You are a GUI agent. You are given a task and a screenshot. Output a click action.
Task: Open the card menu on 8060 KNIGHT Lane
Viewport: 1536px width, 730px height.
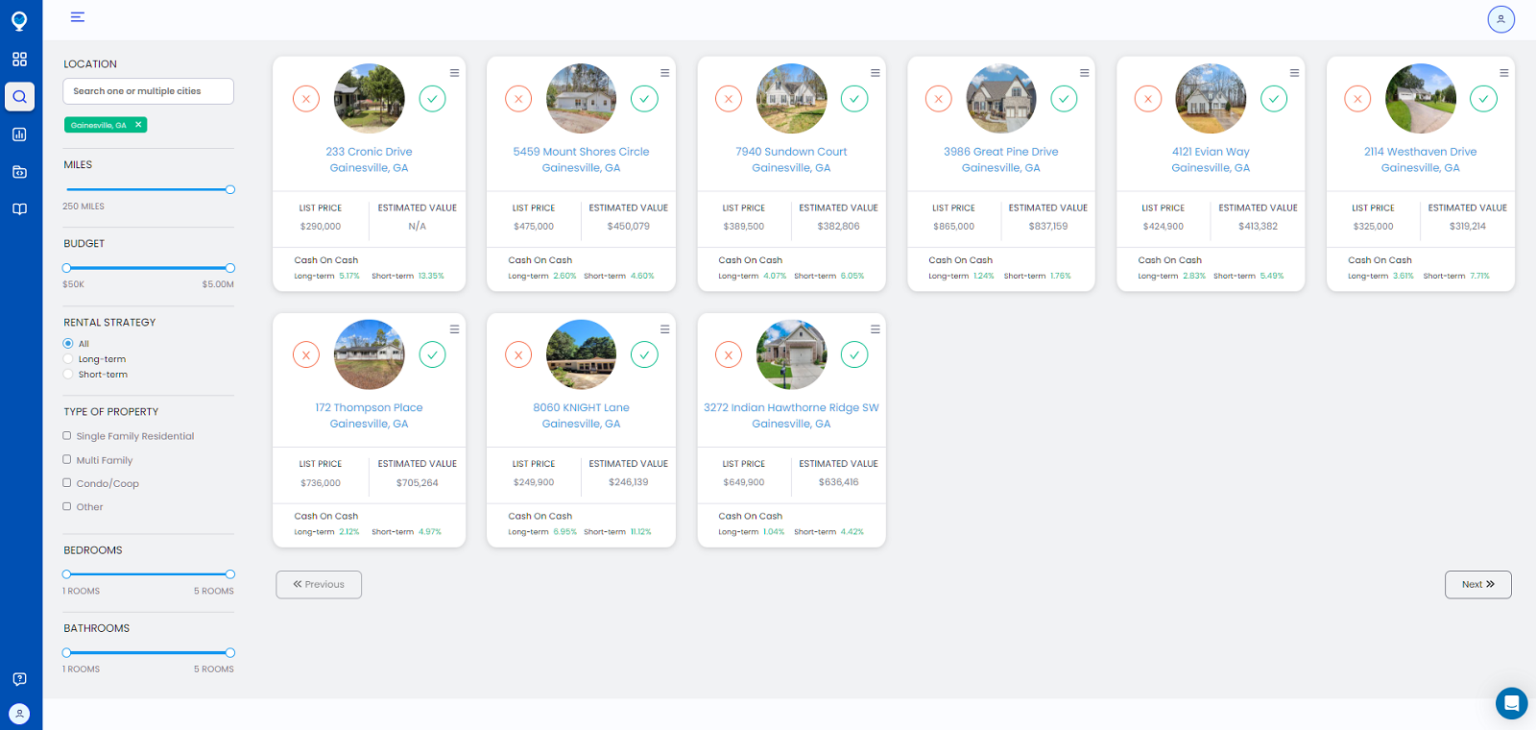664,328
